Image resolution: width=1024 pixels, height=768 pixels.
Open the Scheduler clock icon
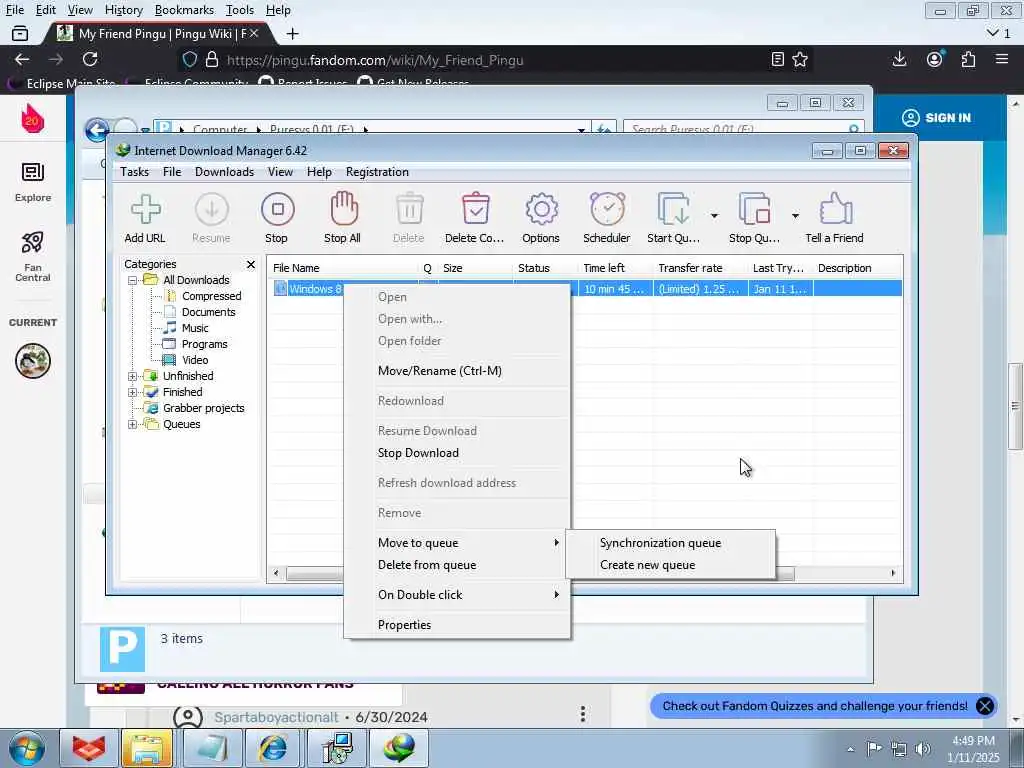[607, 209]
